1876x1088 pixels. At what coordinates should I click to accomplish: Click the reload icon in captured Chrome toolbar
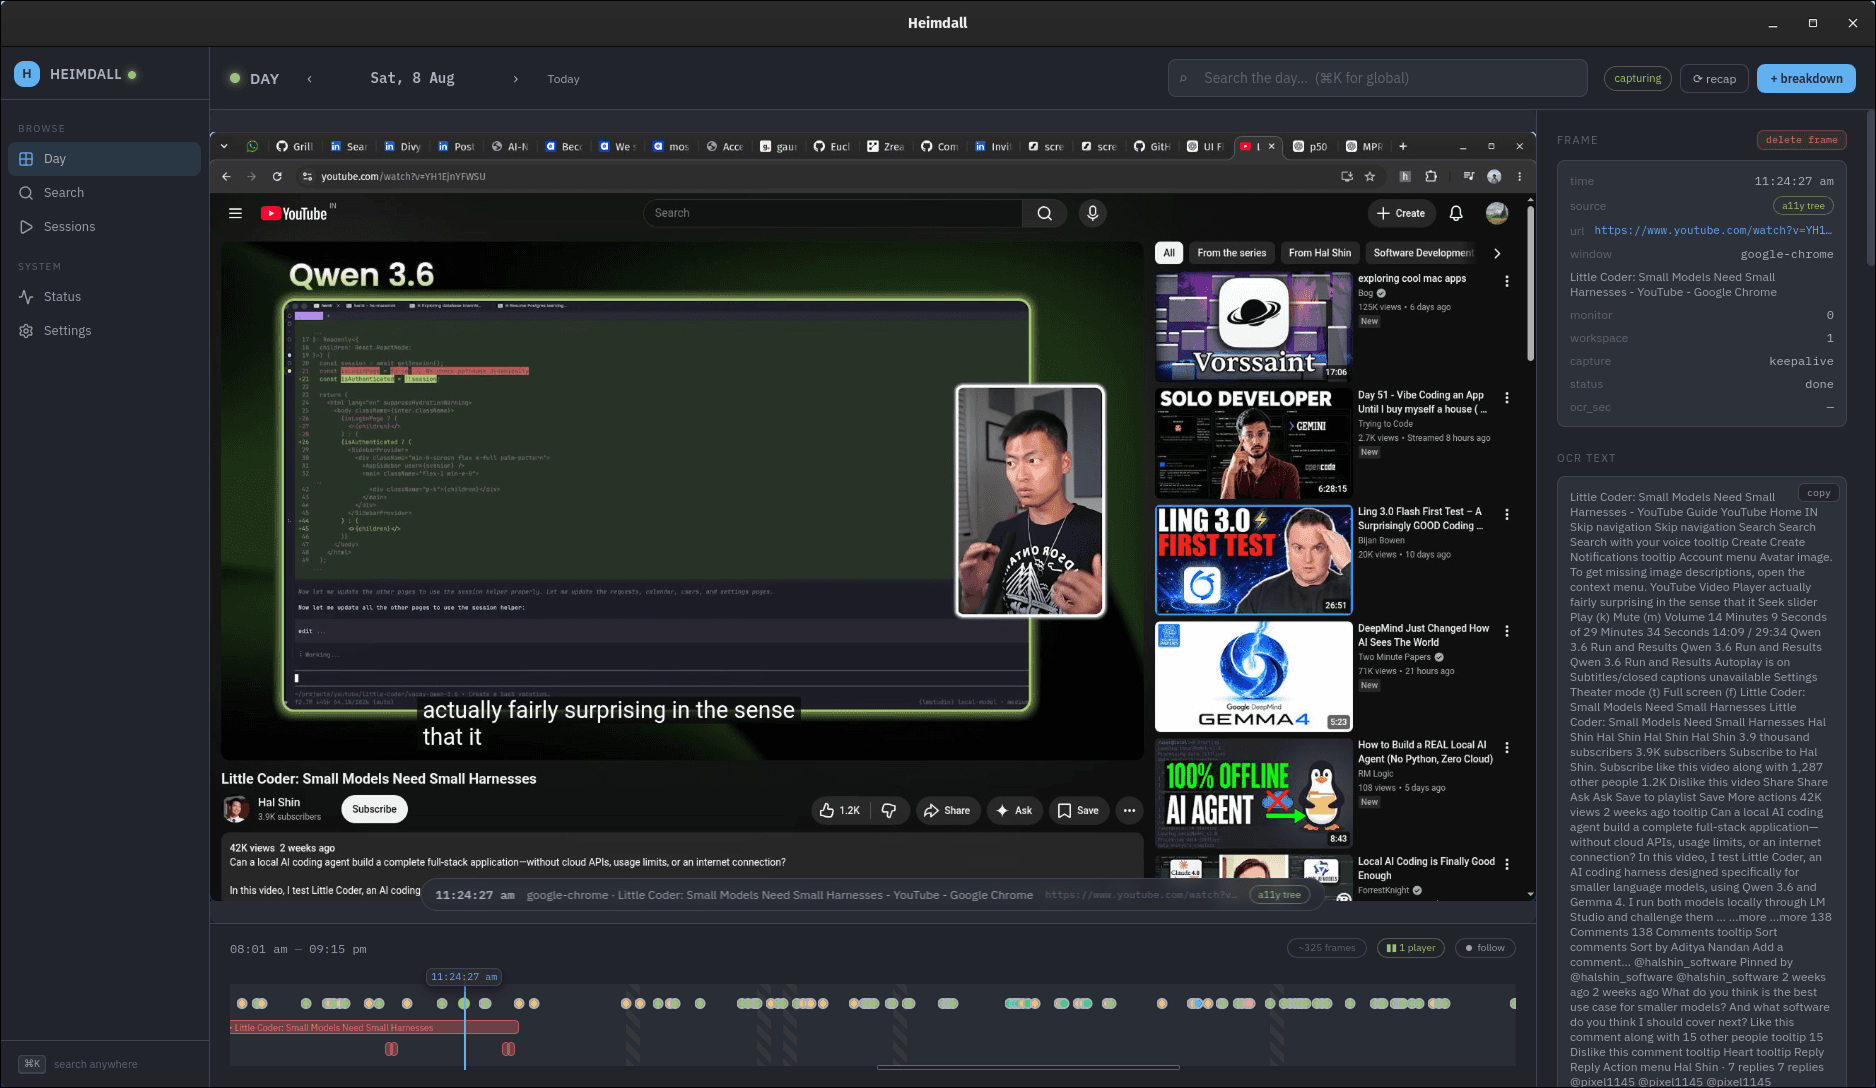(277, 177)
